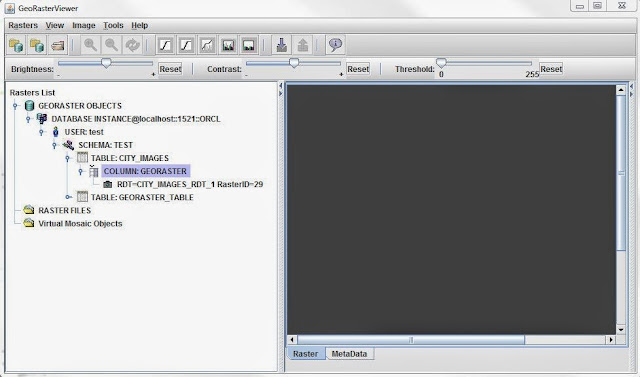Click the Threshold slider handle
Image resolution: width=640 pixels, height=377 pixels.
tap(441, 63)
